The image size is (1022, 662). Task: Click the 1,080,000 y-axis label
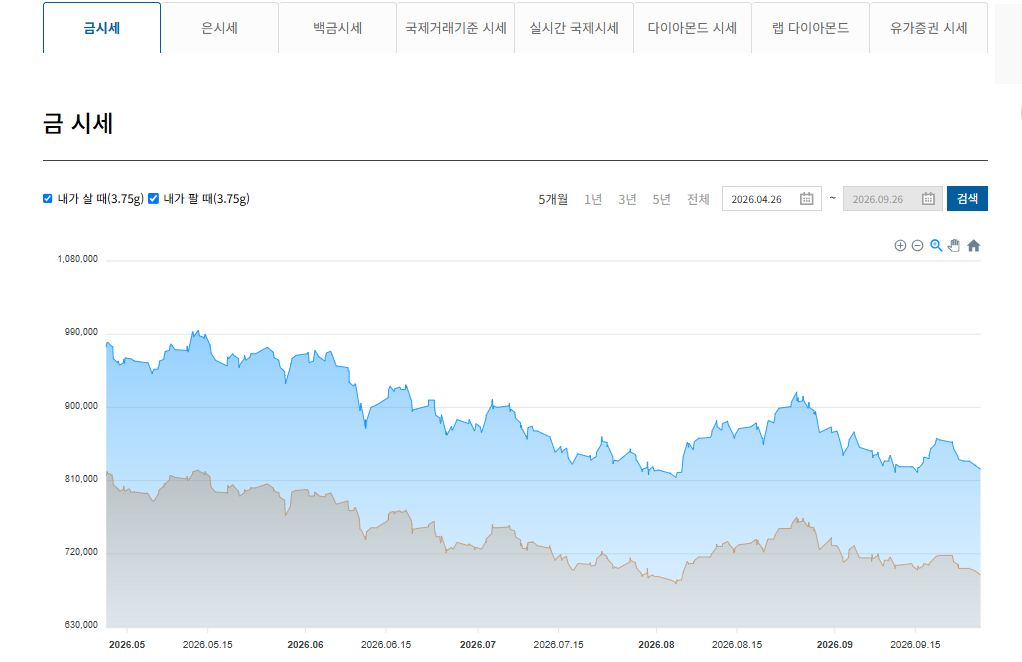coord(78,259)
